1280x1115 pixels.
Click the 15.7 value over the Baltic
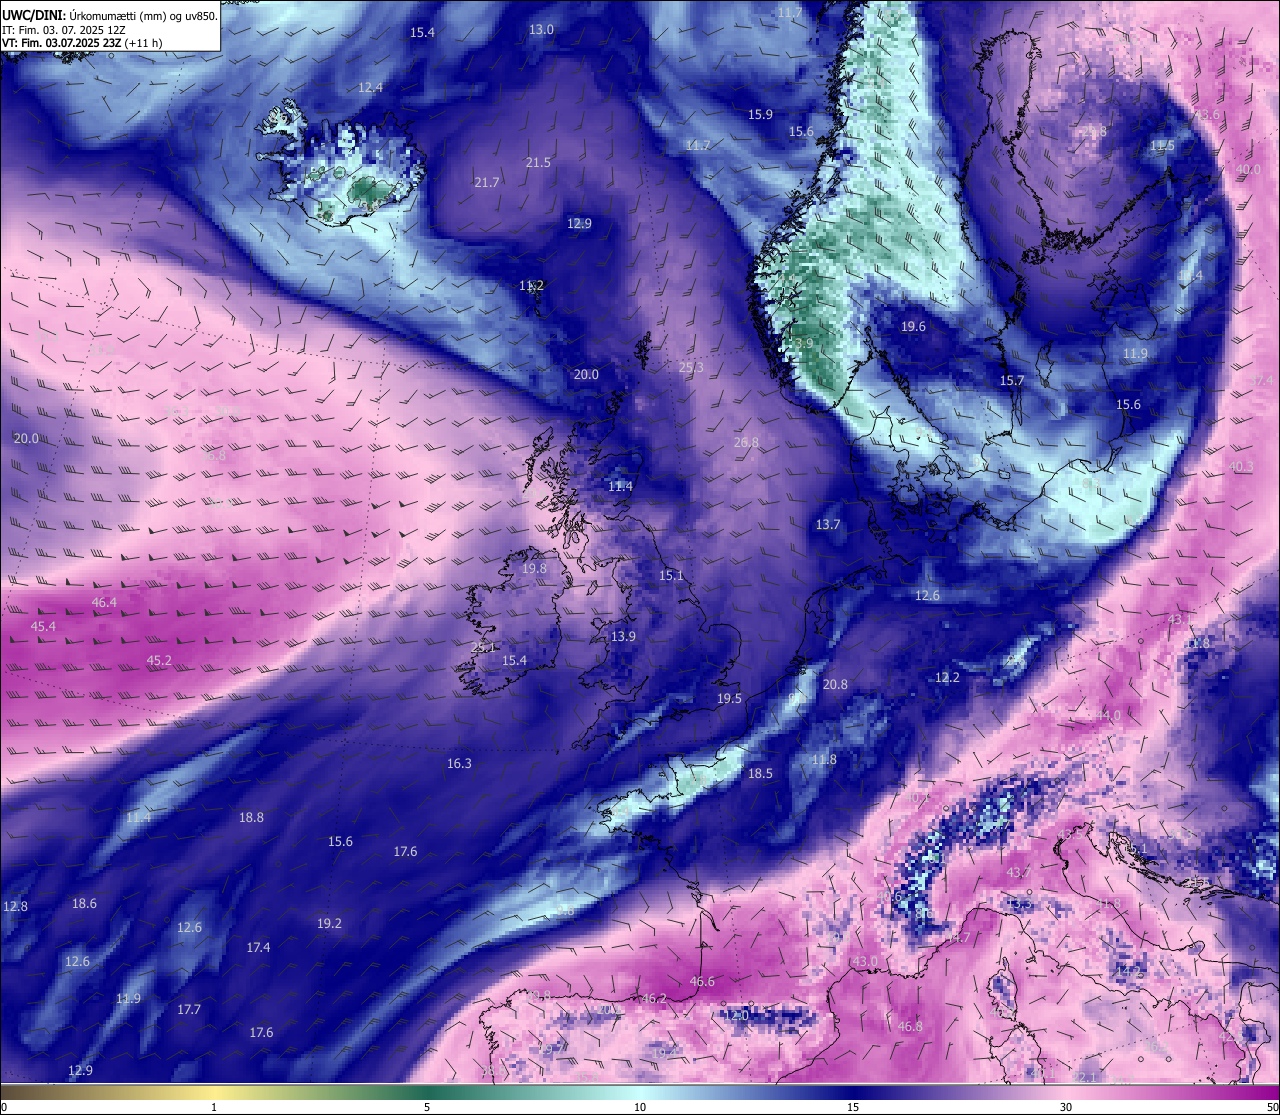(x=1012, y=381)
